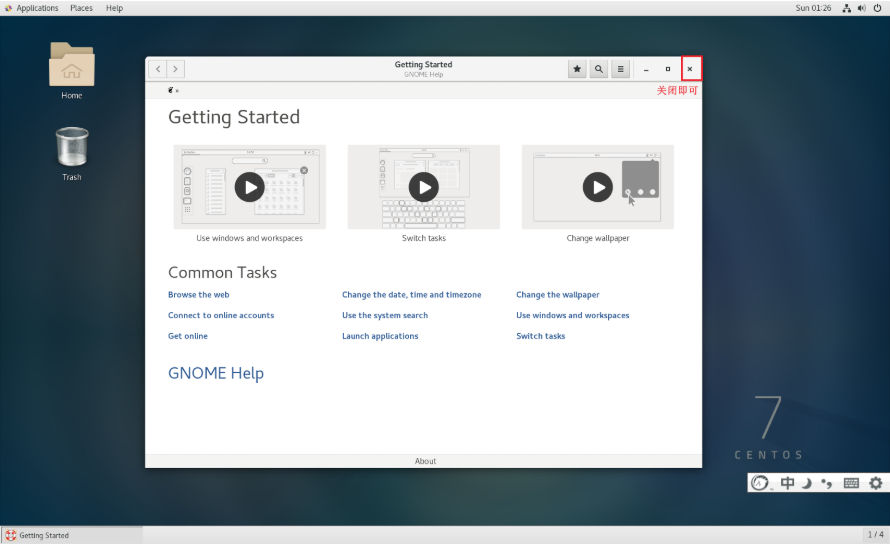Open the Change the wallpaper link
The height and width of the screenshot is (544, 890).
(557, 295)
